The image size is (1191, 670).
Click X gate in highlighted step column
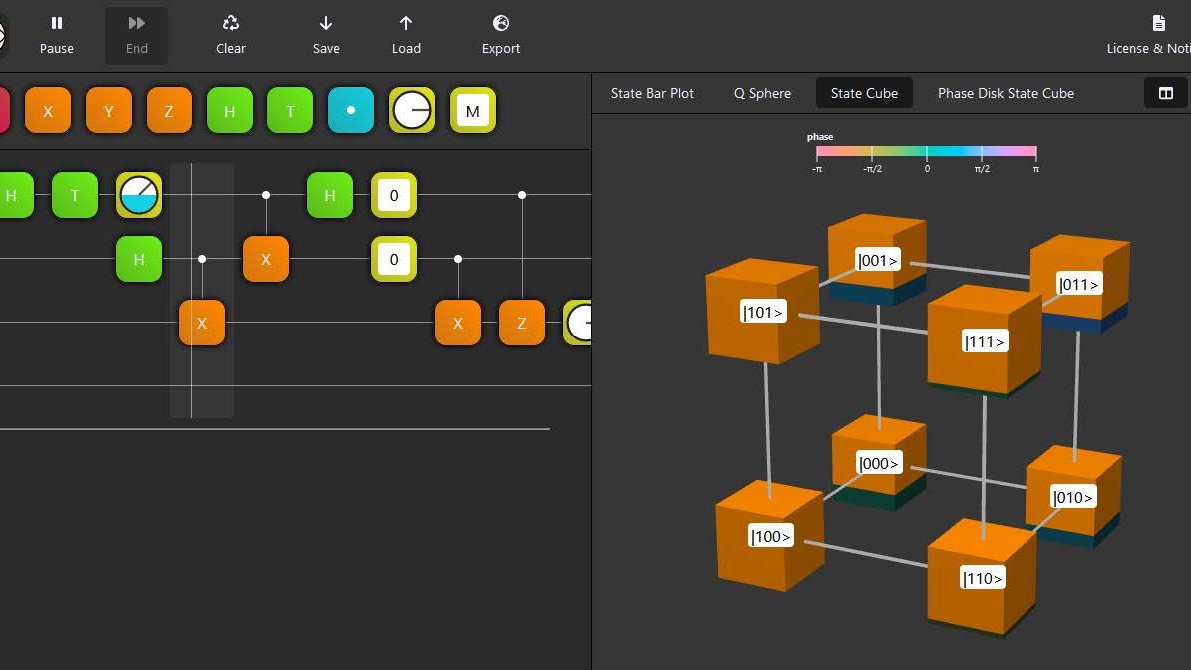(202, 323)
